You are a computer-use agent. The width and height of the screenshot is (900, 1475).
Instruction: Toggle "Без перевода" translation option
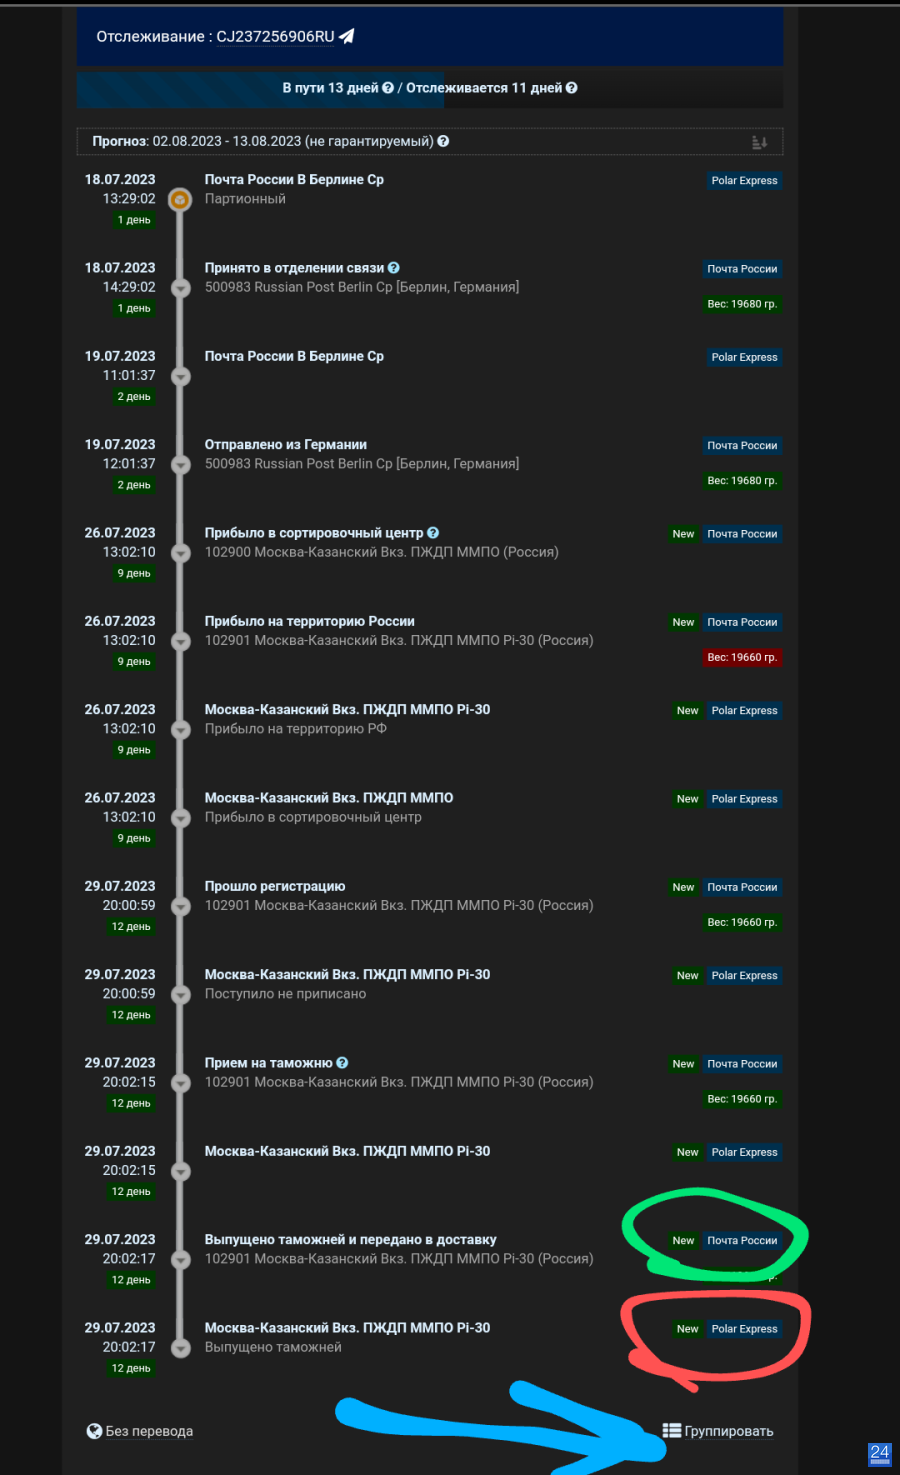coord(140,1431)
